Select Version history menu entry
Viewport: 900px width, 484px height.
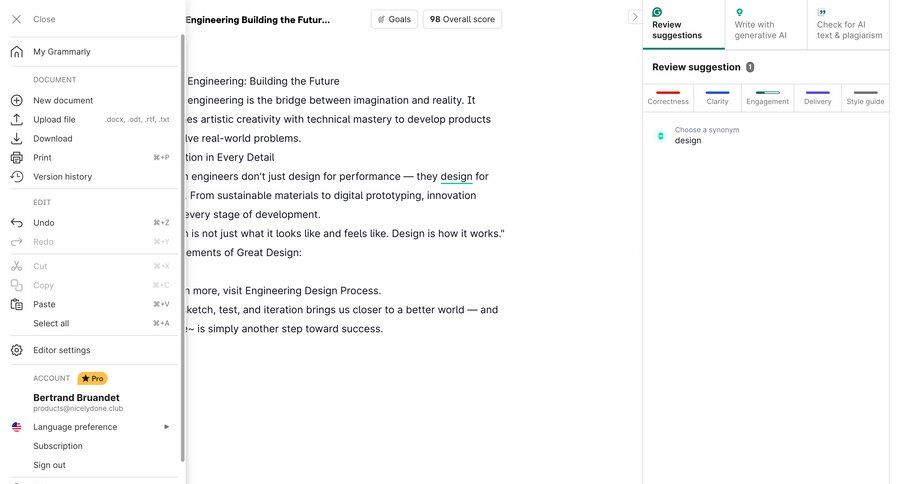[x=63, y=176]
